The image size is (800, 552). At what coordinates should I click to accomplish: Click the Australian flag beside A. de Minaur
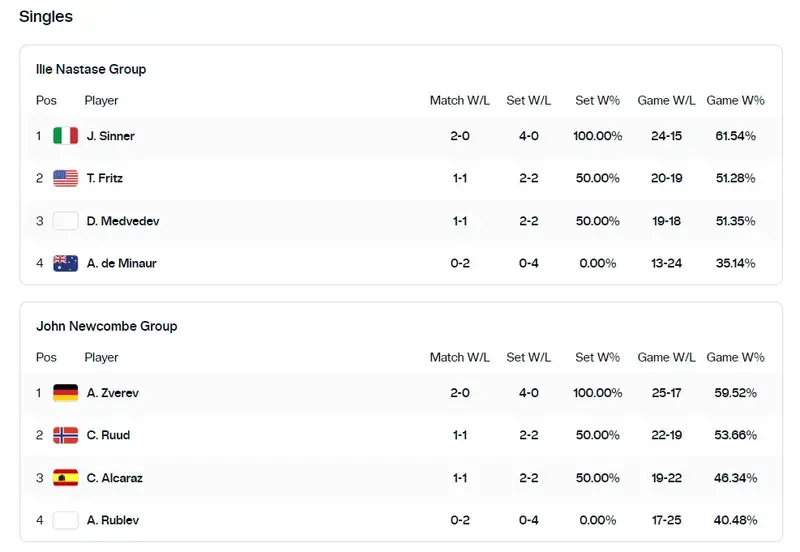[65, 263]
